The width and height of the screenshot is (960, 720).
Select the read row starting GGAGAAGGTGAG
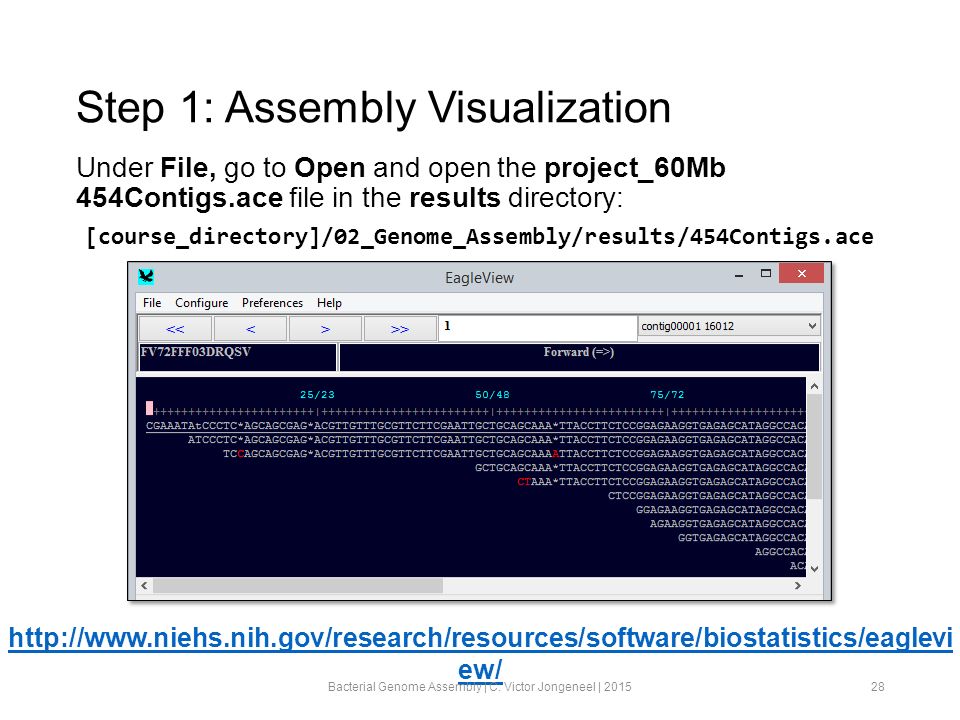721,510
